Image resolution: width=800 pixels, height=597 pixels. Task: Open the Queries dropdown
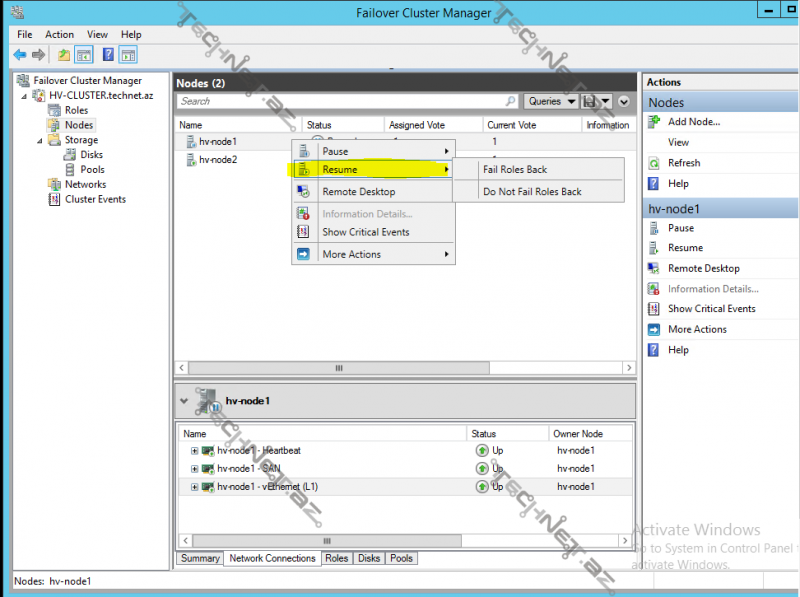(x=551, y=101)
